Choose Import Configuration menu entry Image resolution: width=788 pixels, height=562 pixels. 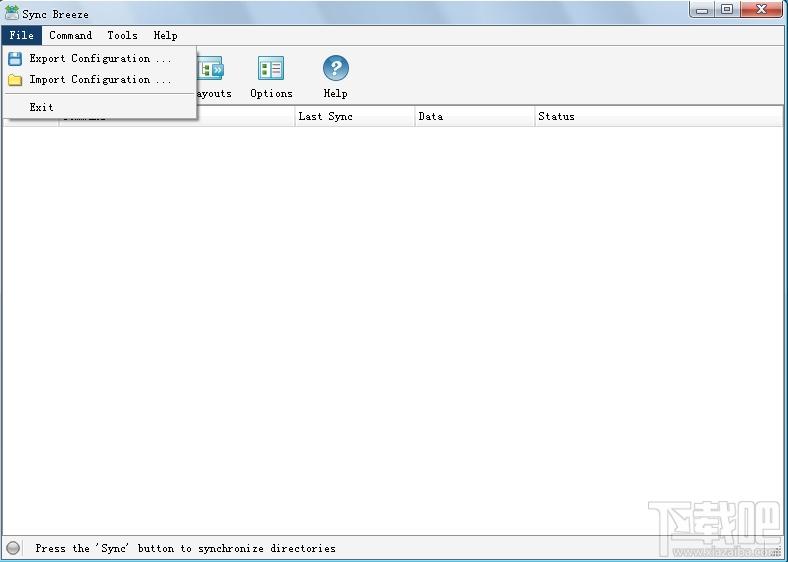pos(100,79)
